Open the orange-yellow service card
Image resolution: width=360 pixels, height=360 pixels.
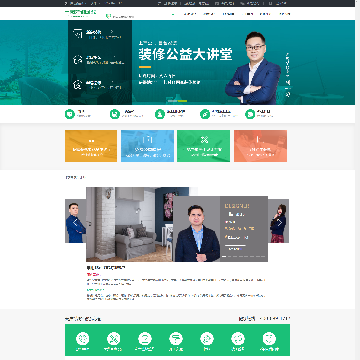91,146
